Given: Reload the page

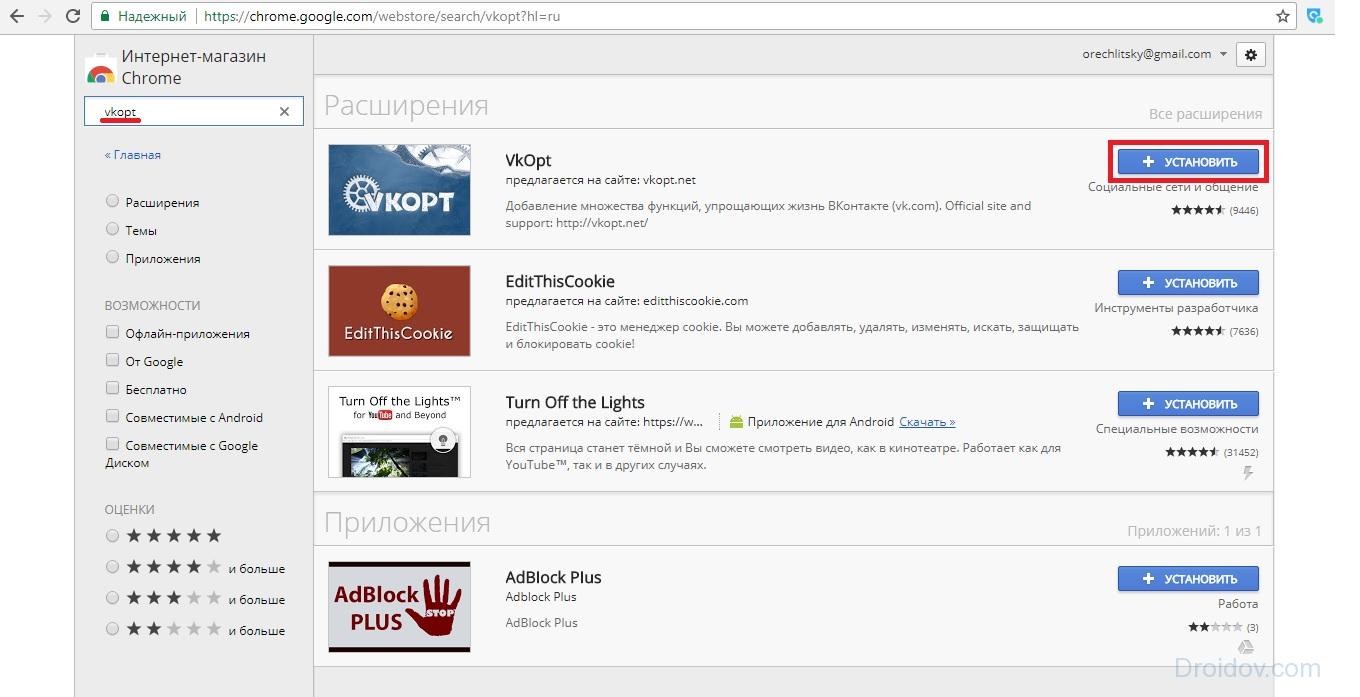Looking at the screenshot, I should [x=73, y=16].
